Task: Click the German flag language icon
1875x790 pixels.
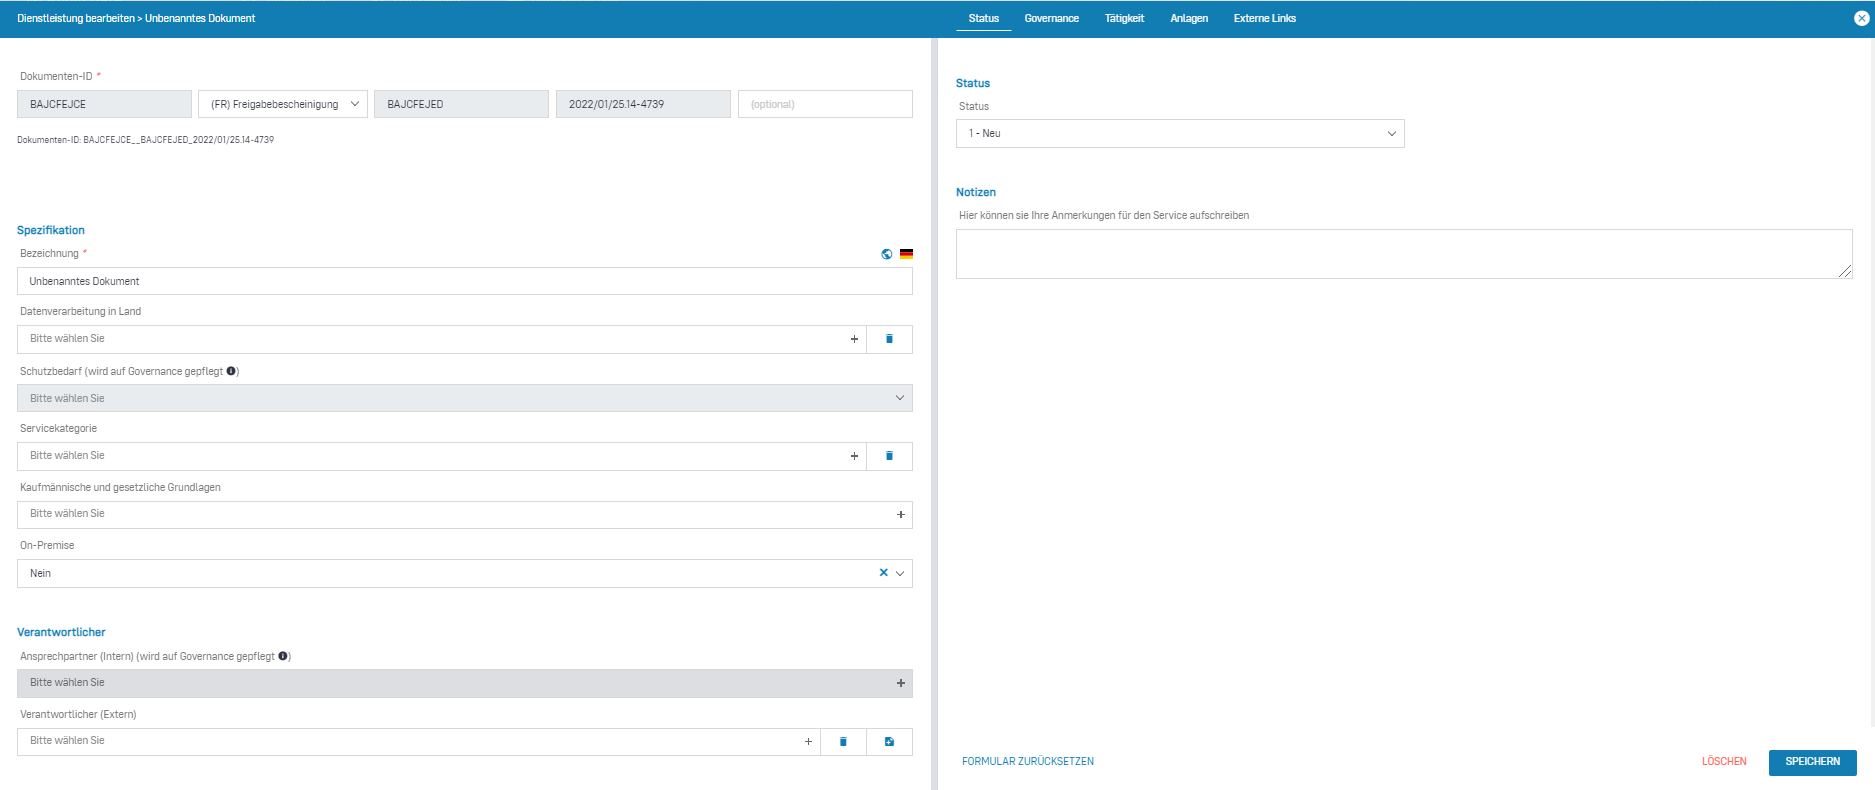Action: pos(906,254)
